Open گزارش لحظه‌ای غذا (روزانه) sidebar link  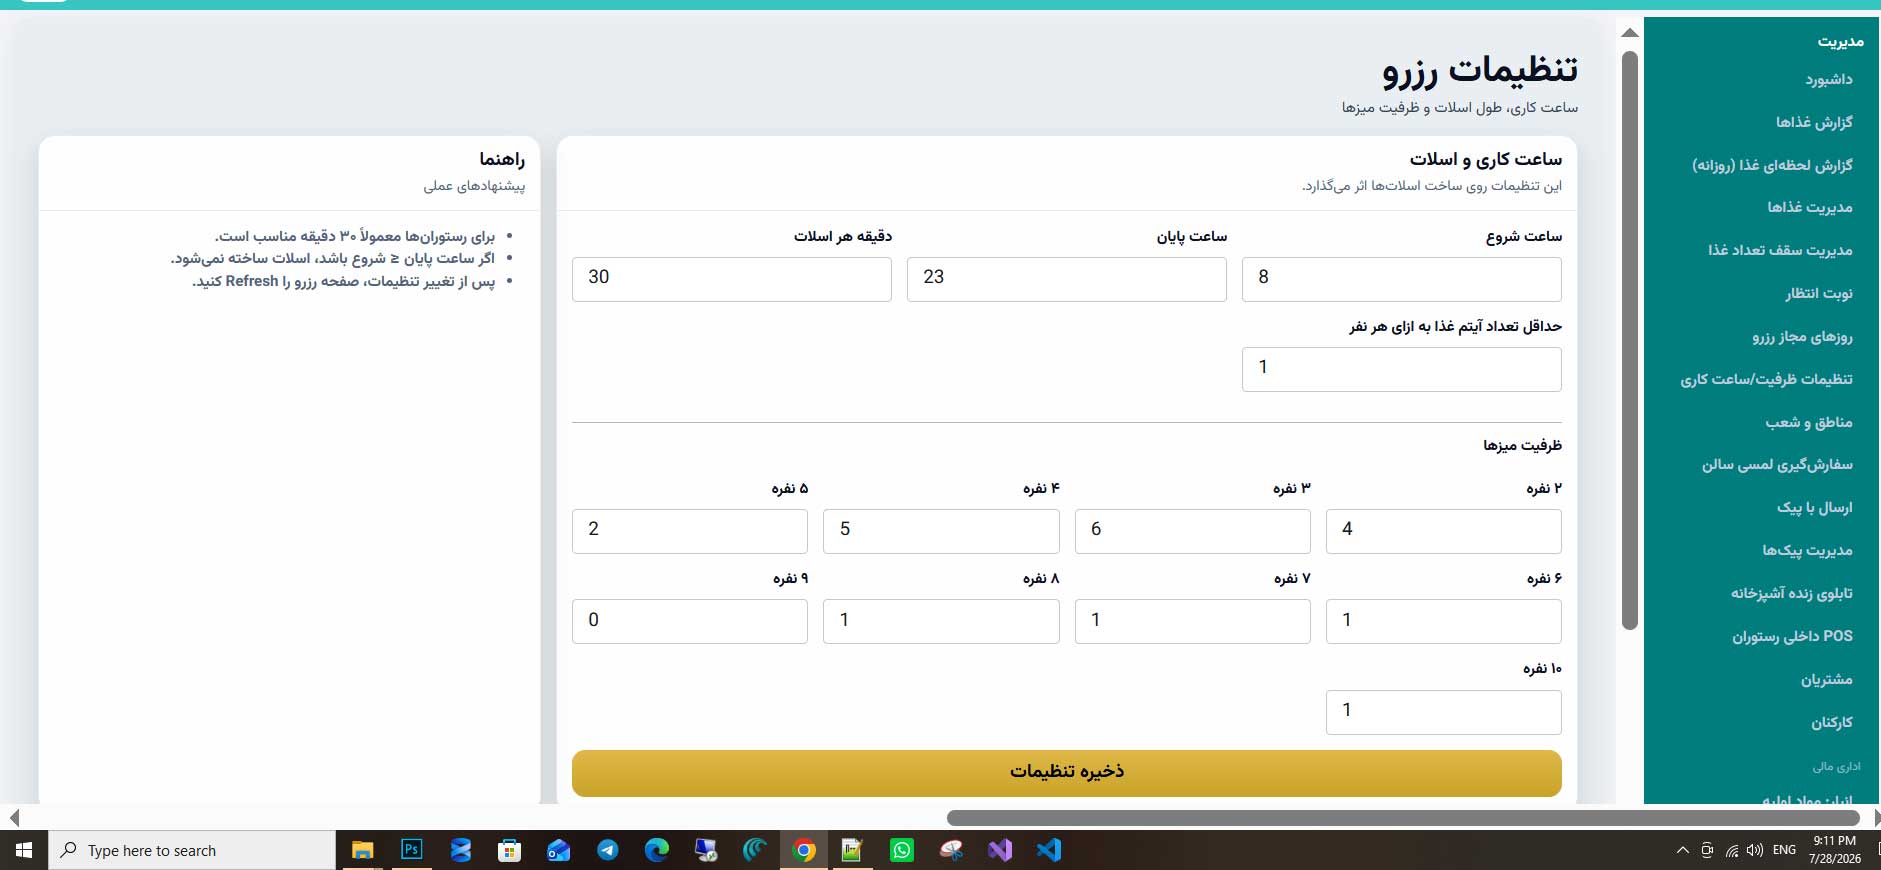pyautogui.click(x=1772, y=165)
